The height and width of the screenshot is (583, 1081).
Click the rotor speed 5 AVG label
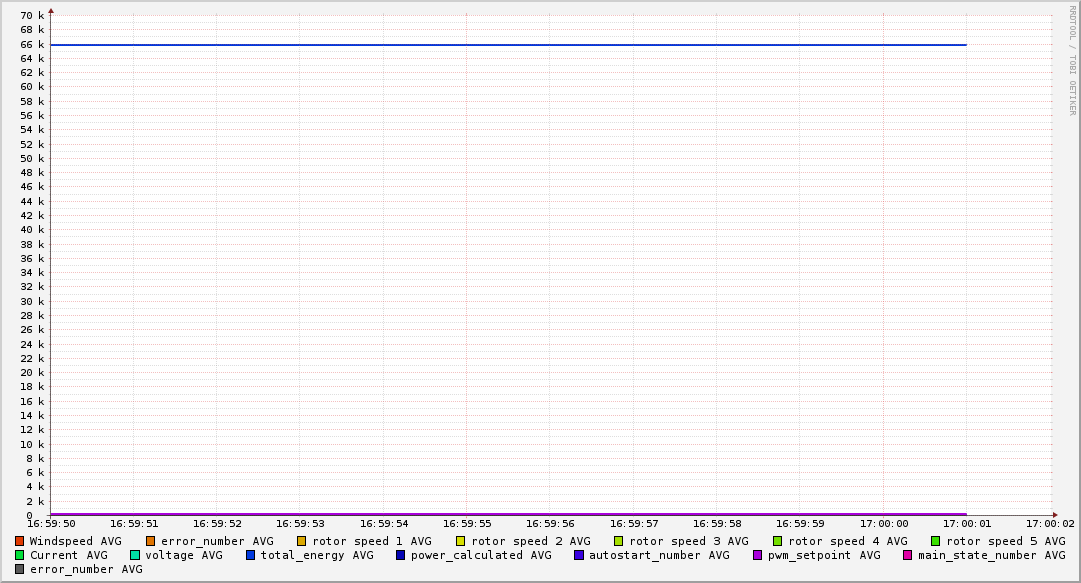point(1006,541)
